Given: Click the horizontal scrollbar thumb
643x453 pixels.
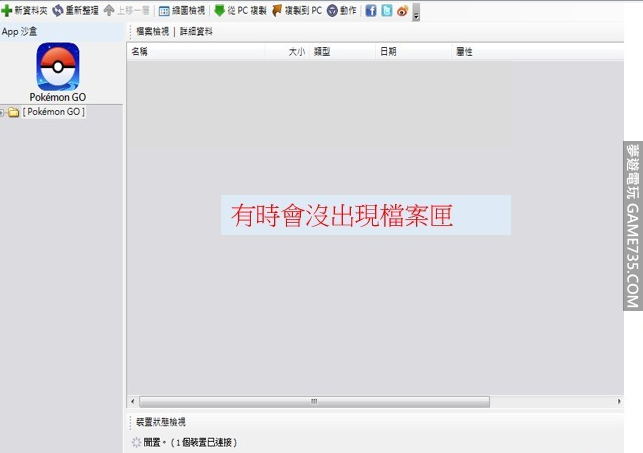Looking at the screenshot, I should point(314,401).
